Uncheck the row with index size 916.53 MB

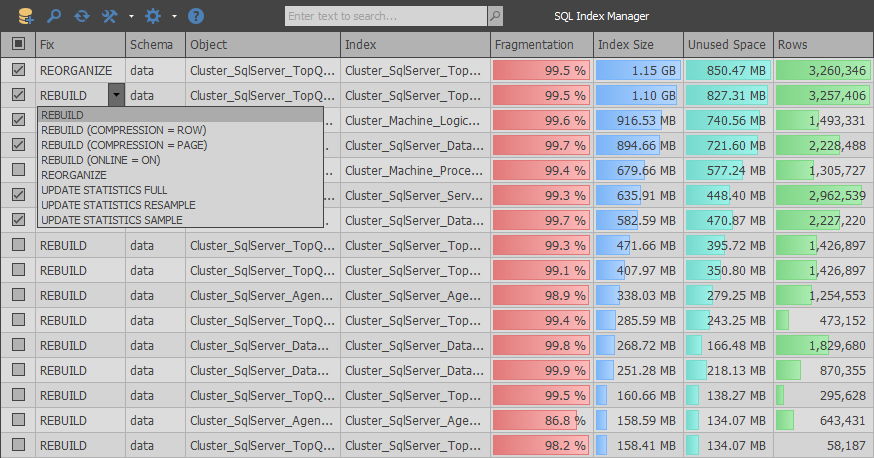18,120
